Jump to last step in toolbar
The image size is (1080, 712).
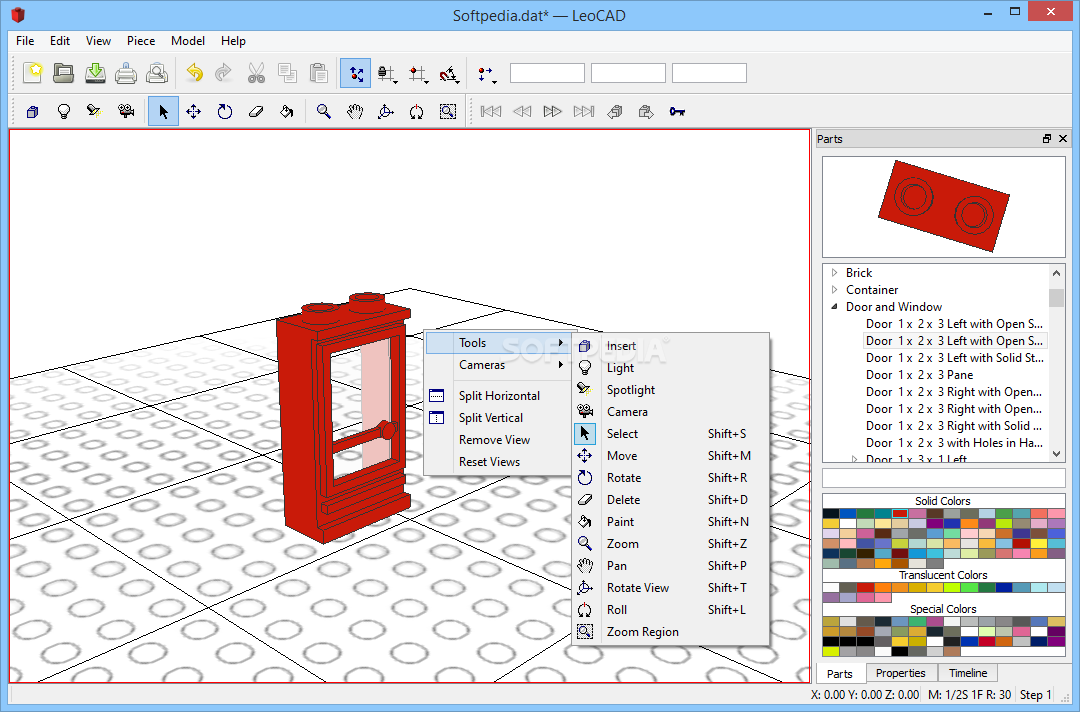(583, 112)
